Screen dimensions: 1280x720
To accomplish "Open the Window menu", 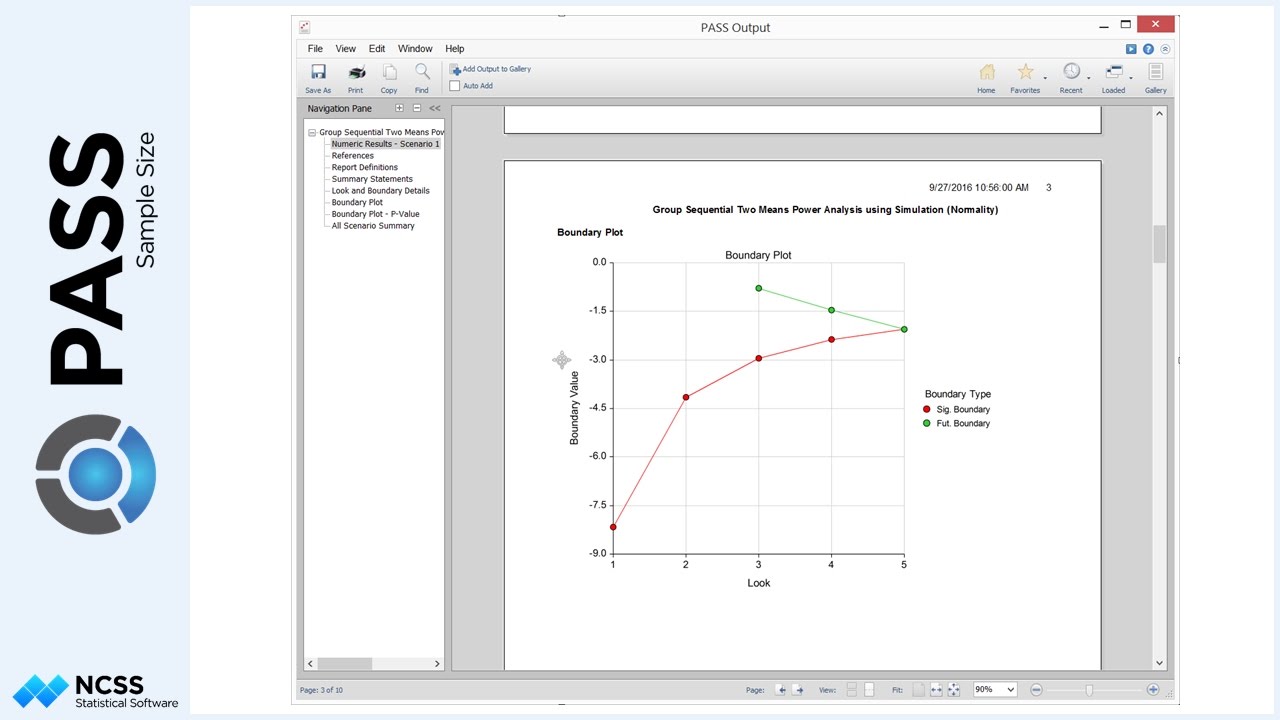I will point(415,49).
